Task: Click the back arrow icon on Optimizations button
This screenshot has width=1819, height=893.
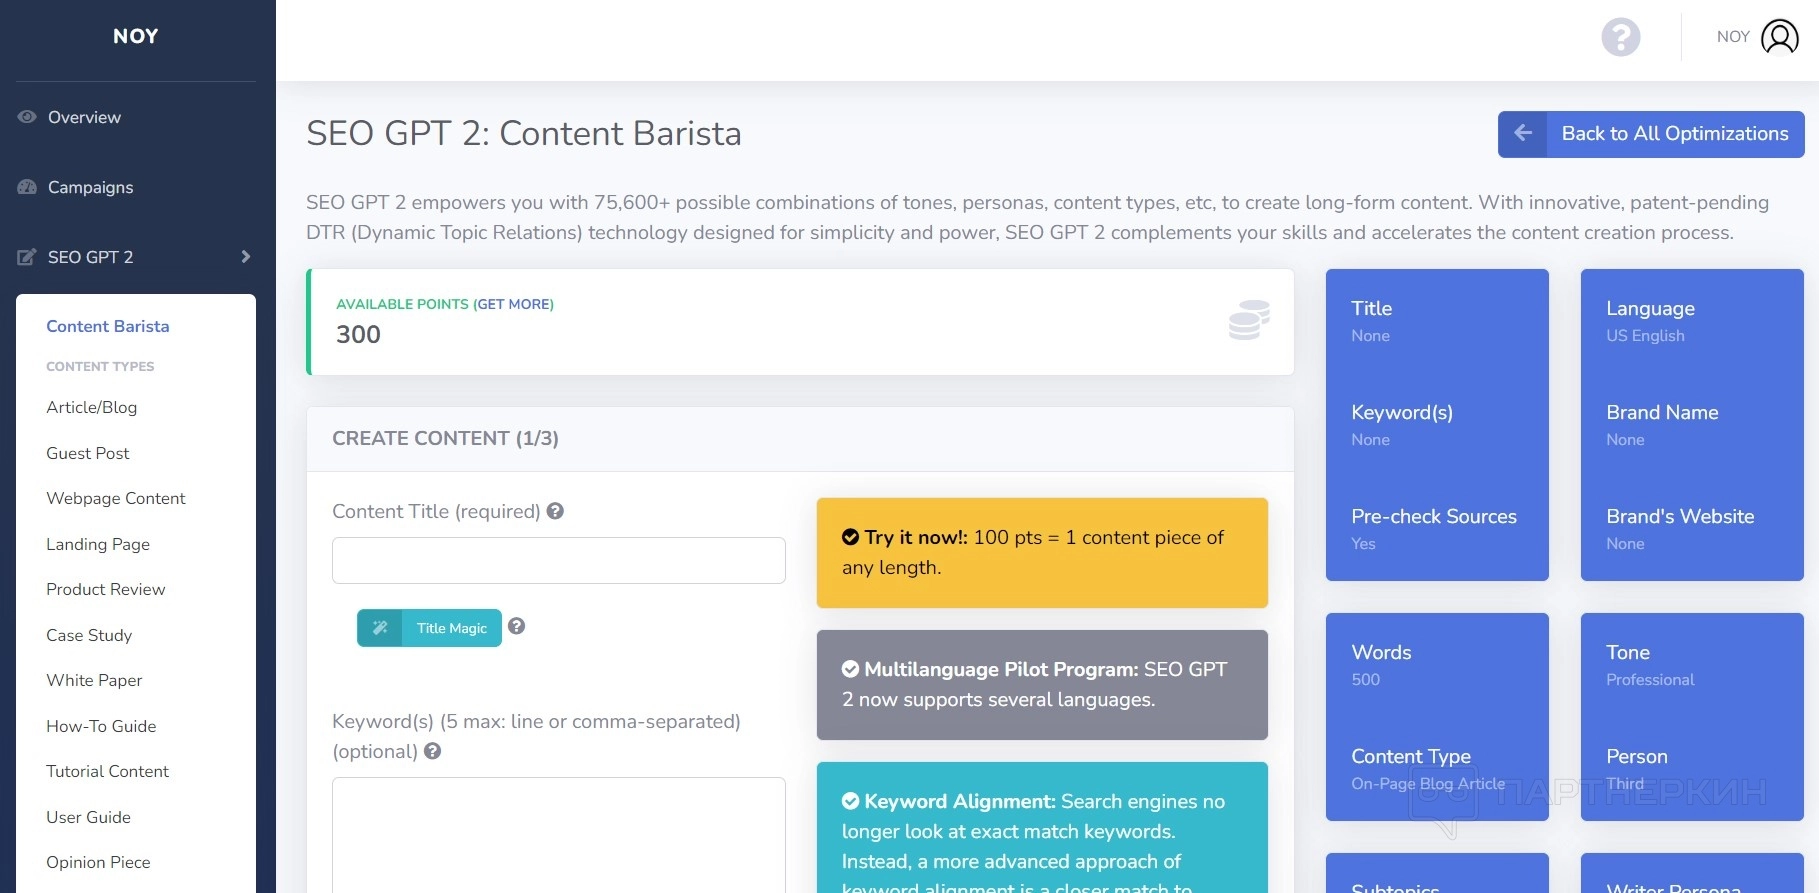Action: (x=1523, y=133)
